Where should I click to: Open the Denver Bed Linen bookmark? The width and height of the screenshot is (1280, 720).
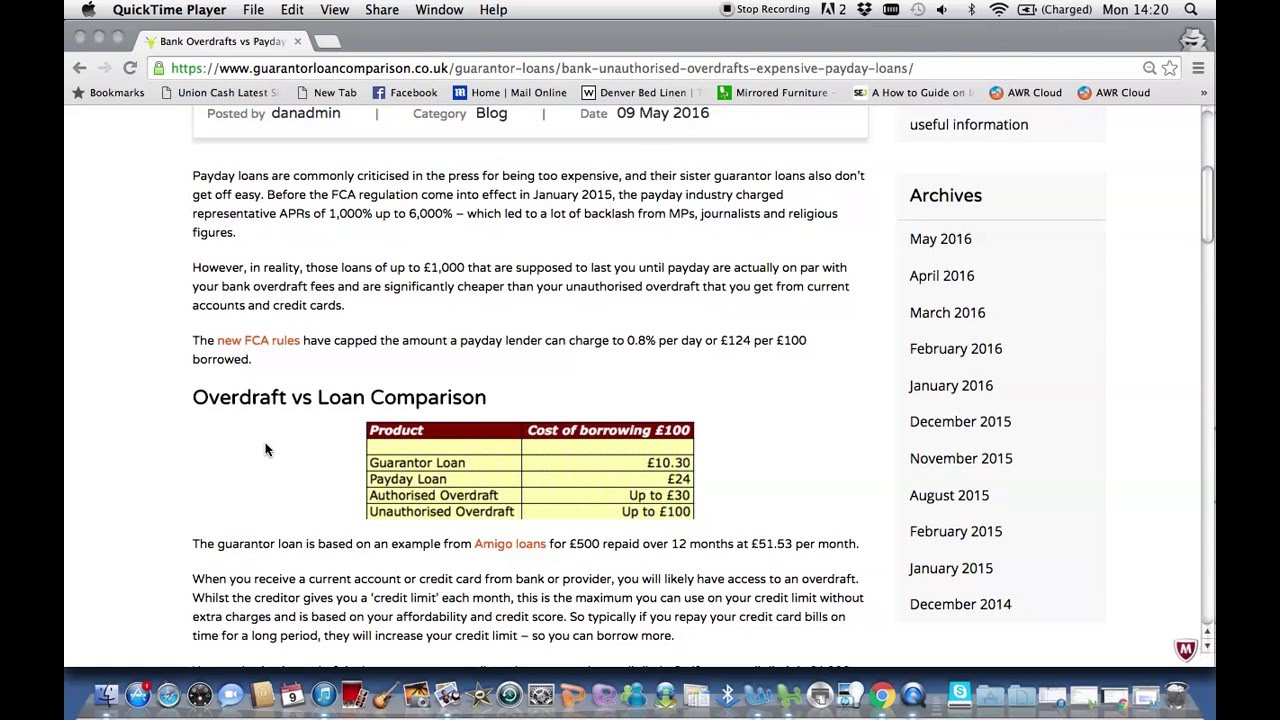point(642,92)
